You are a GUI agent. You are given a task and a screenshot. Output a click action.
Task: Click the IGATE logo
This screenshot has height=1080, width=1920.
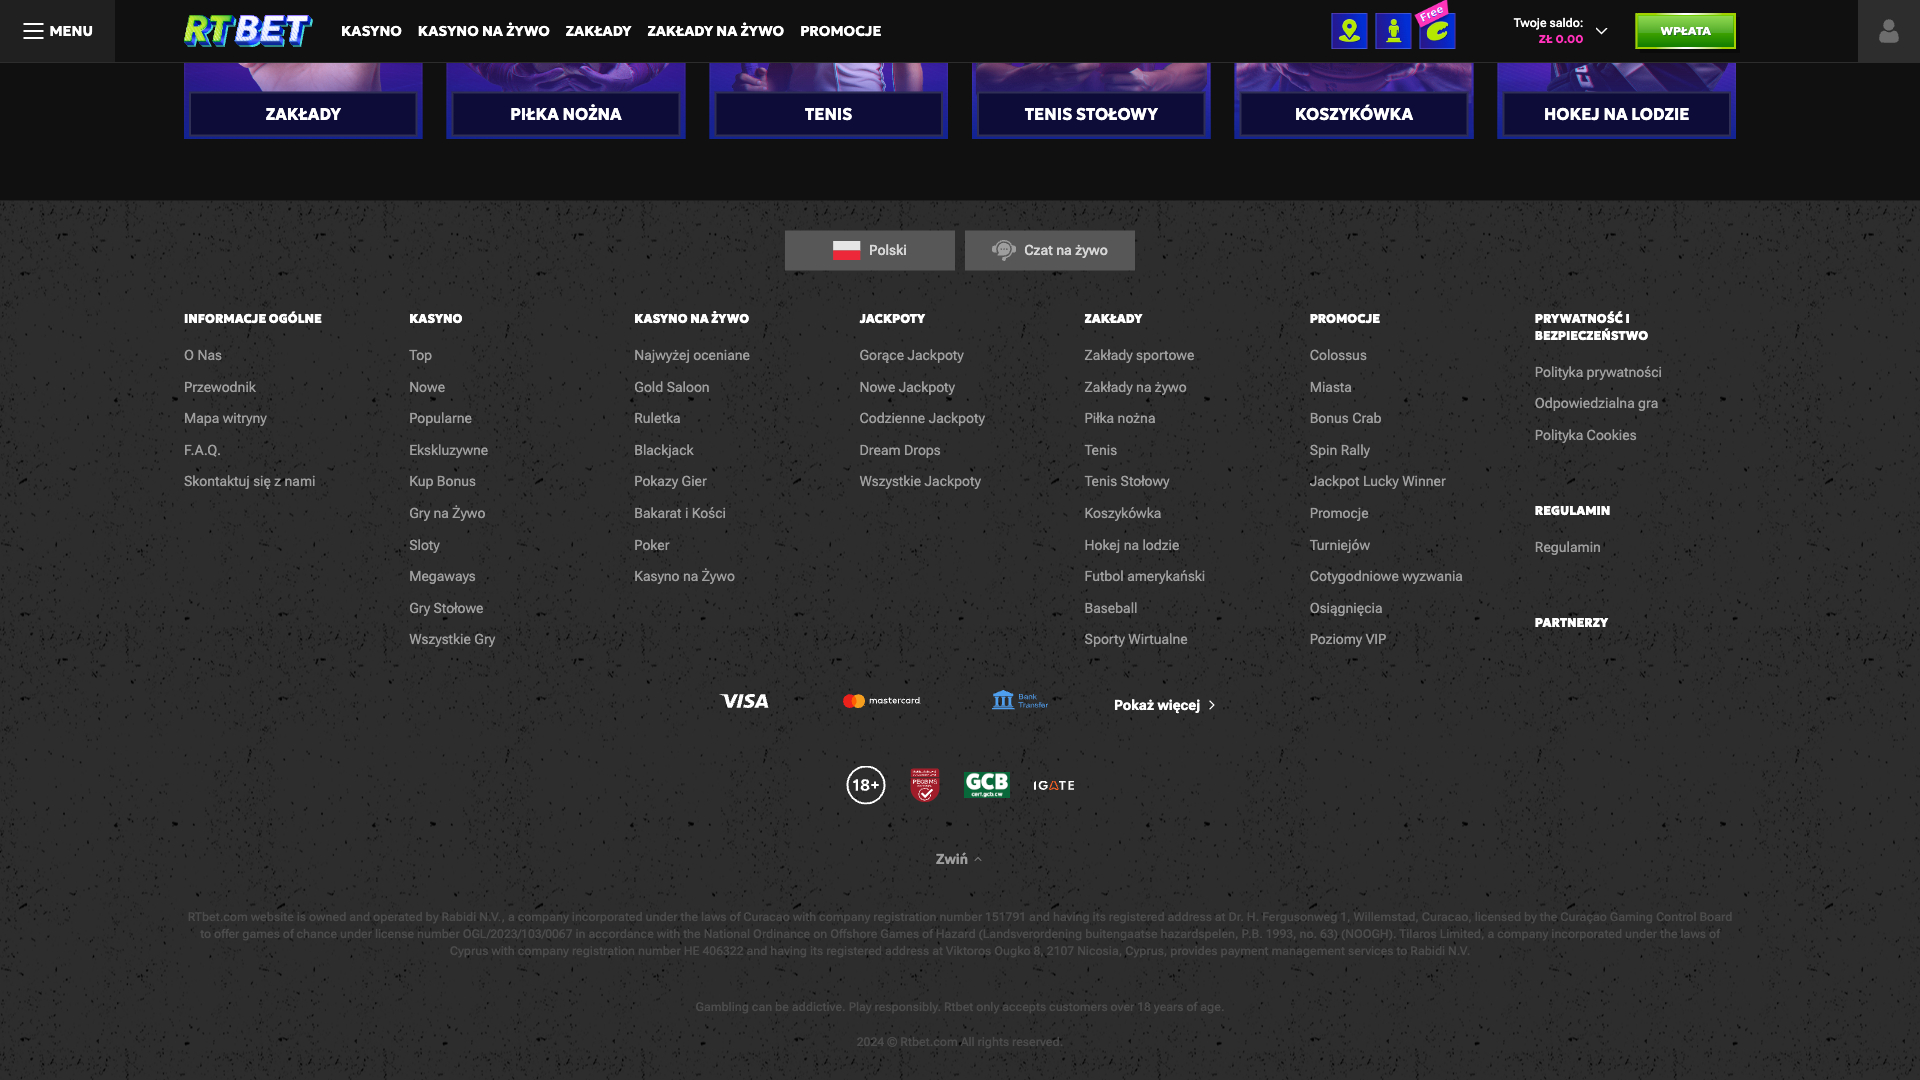coord(1054,785)
